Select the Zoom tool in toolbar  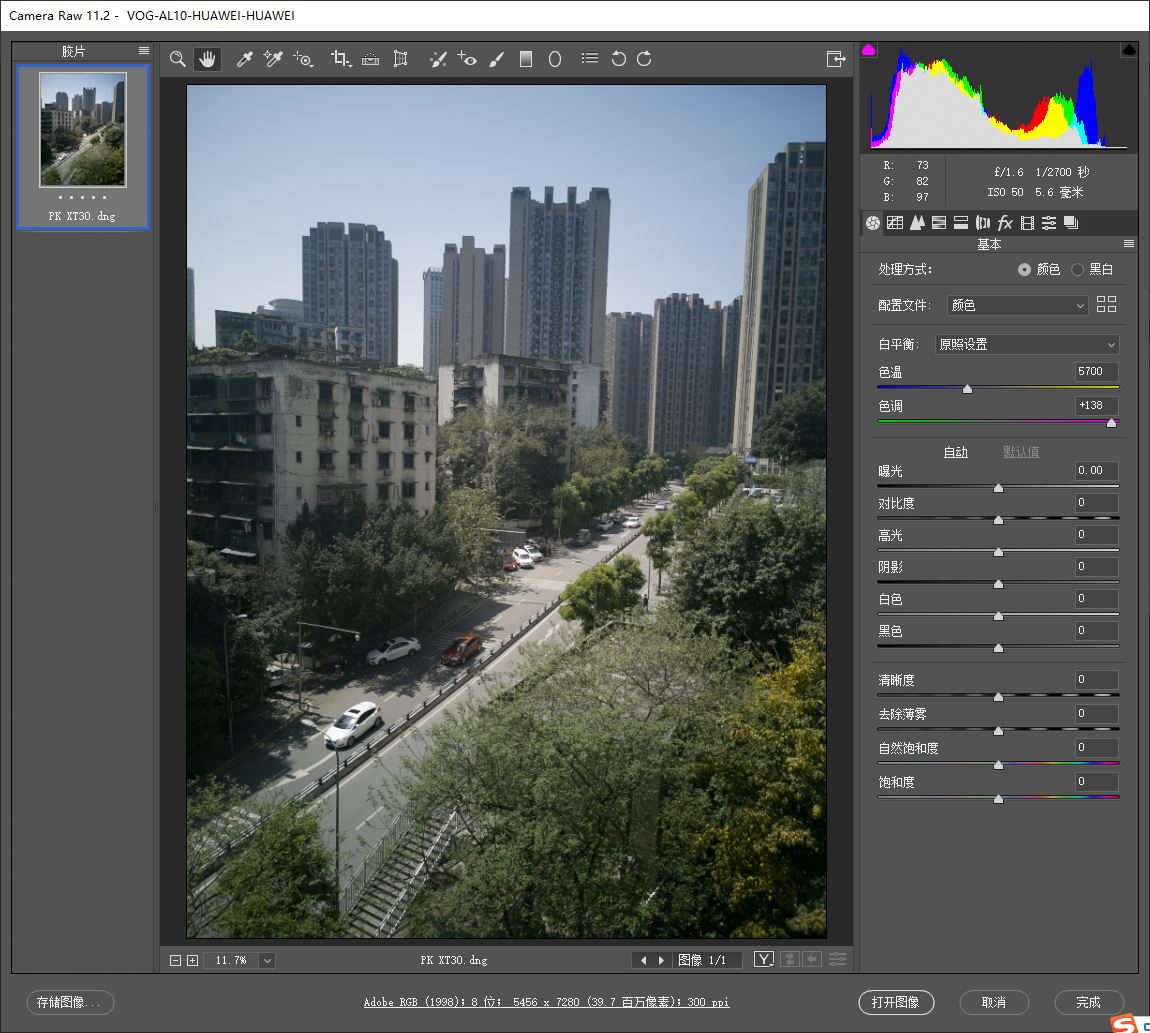click(178, 59)
